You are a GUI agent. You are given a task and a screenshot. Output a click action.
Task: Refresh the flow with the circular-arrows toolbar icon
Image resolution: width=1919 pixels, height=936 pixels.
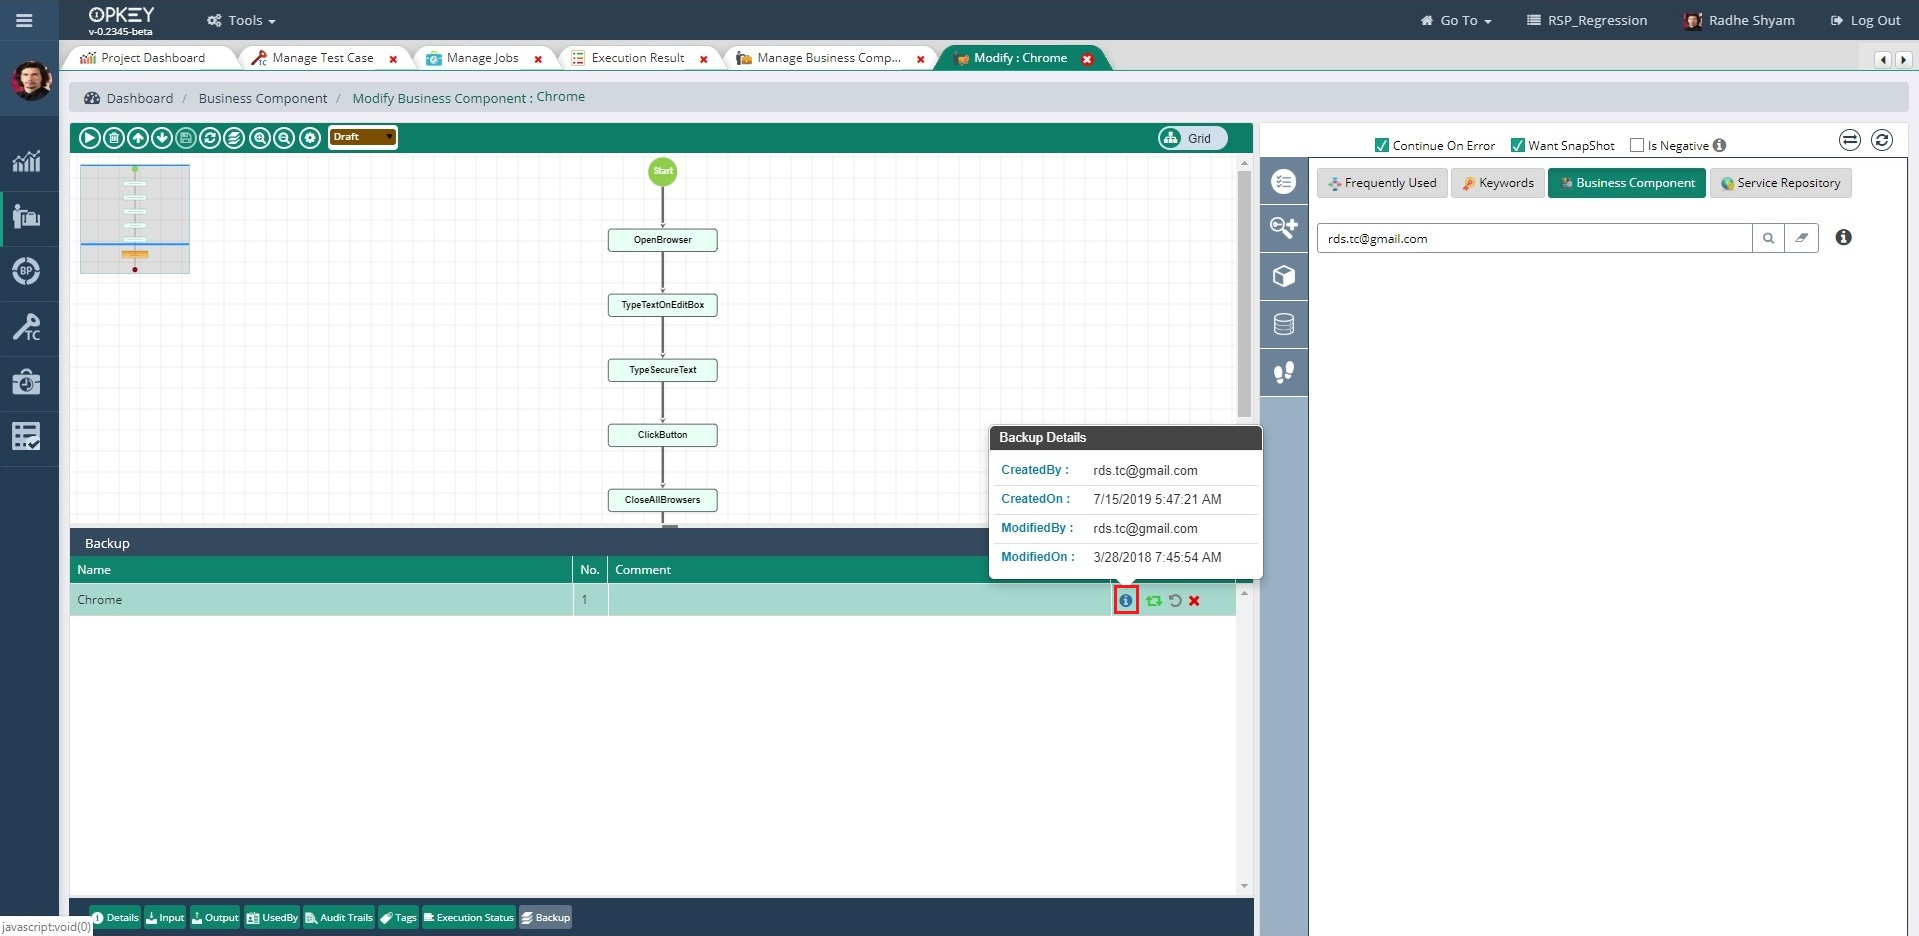210,138
